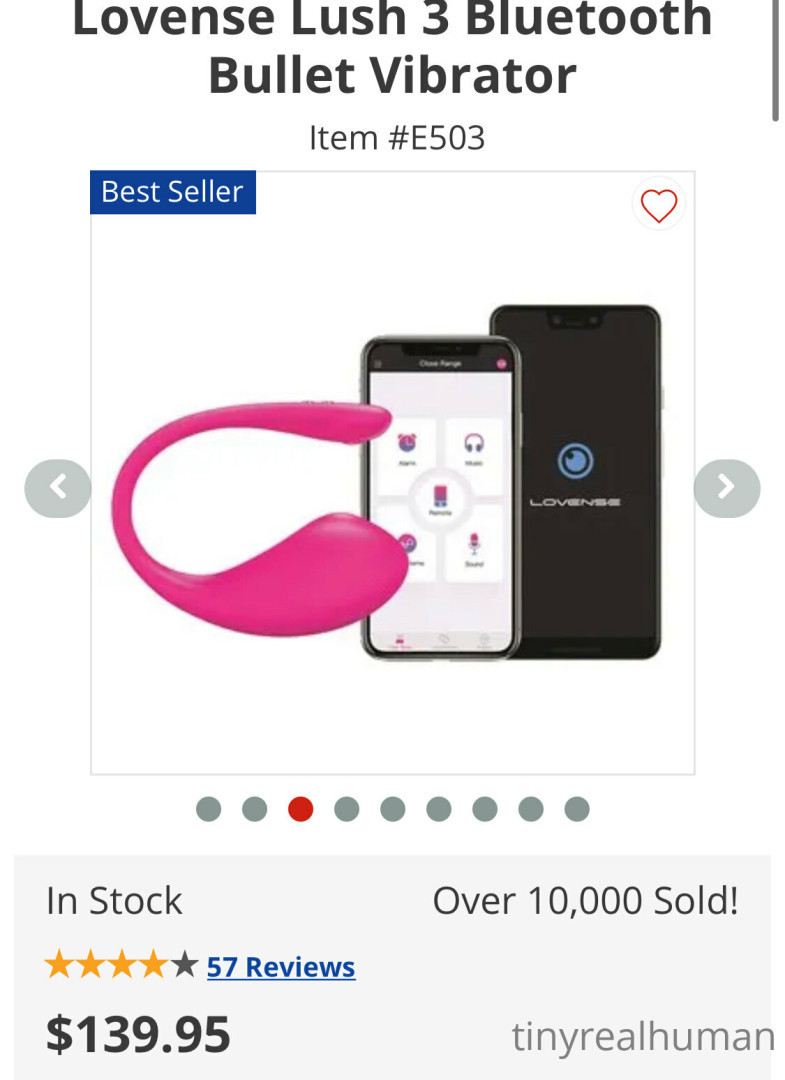This screenshot has width=785, height=1080.
Task: Advance to next product image arrow
Action: (x=726, y=488)
